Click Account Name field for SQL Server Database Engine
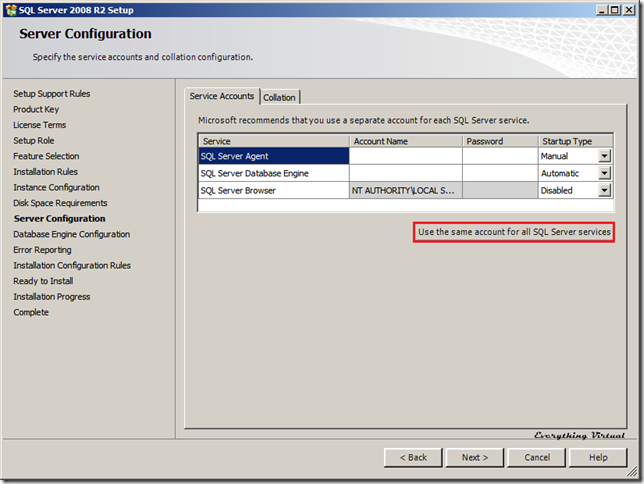Image resolution: width=644 pixels, height=484 pixels. (406, 173)
